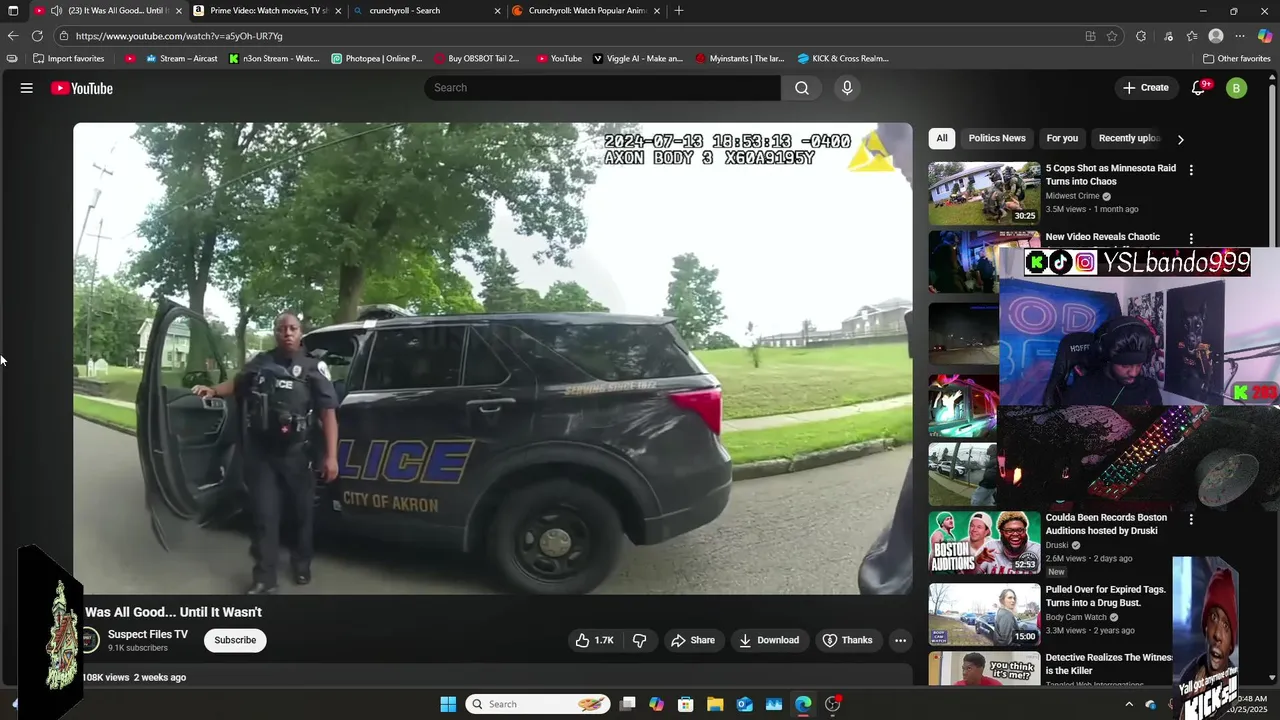Viewport: 1280px width, 720px height.
Task: Open the account avatar menu "B"
Action: click(1236, 88)
